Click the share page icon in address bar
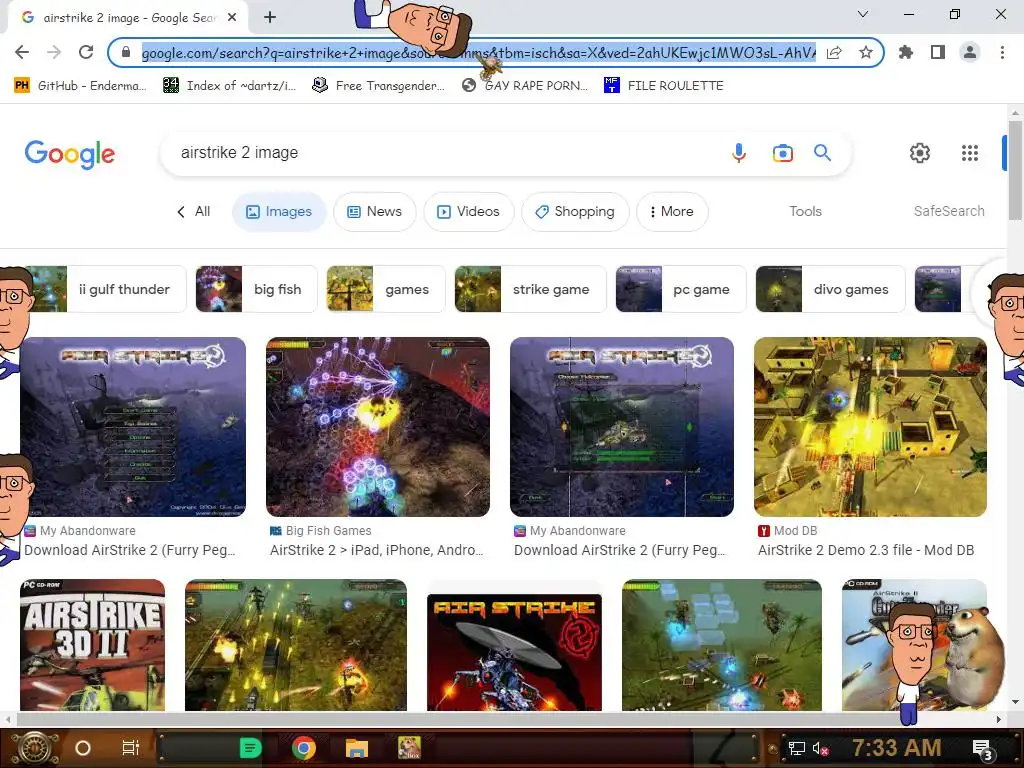 click(x=834, y=52)
